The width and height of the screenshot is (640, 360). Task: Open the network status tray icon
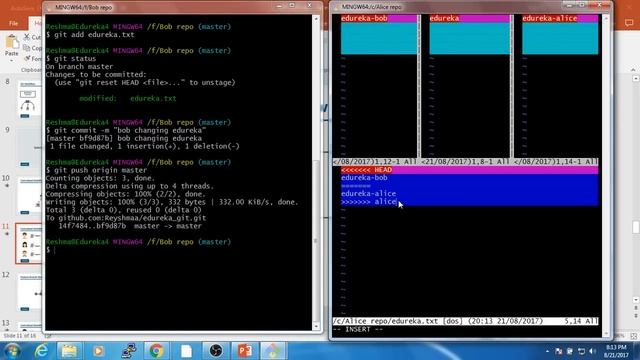point(581,351)
